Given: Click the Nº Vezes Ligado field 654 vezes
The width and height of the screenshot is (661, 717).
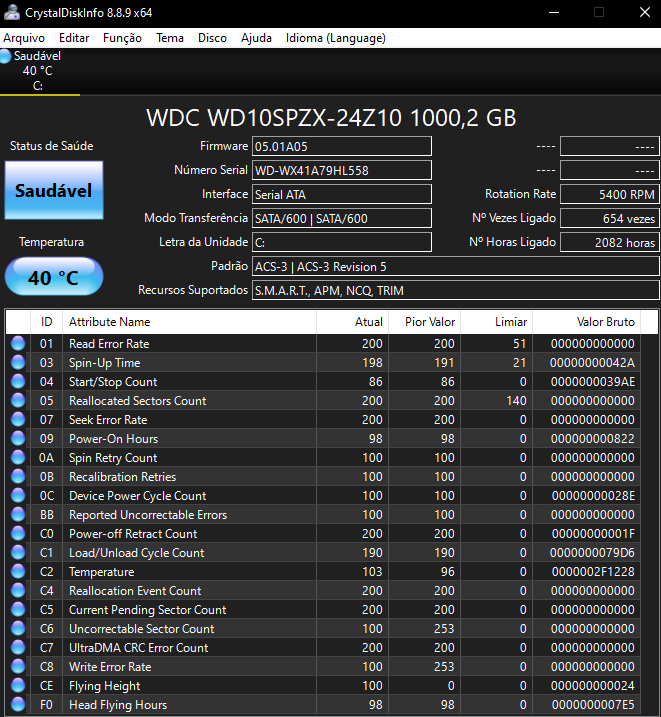Looking at the screenshot, I should coord(610,219).
